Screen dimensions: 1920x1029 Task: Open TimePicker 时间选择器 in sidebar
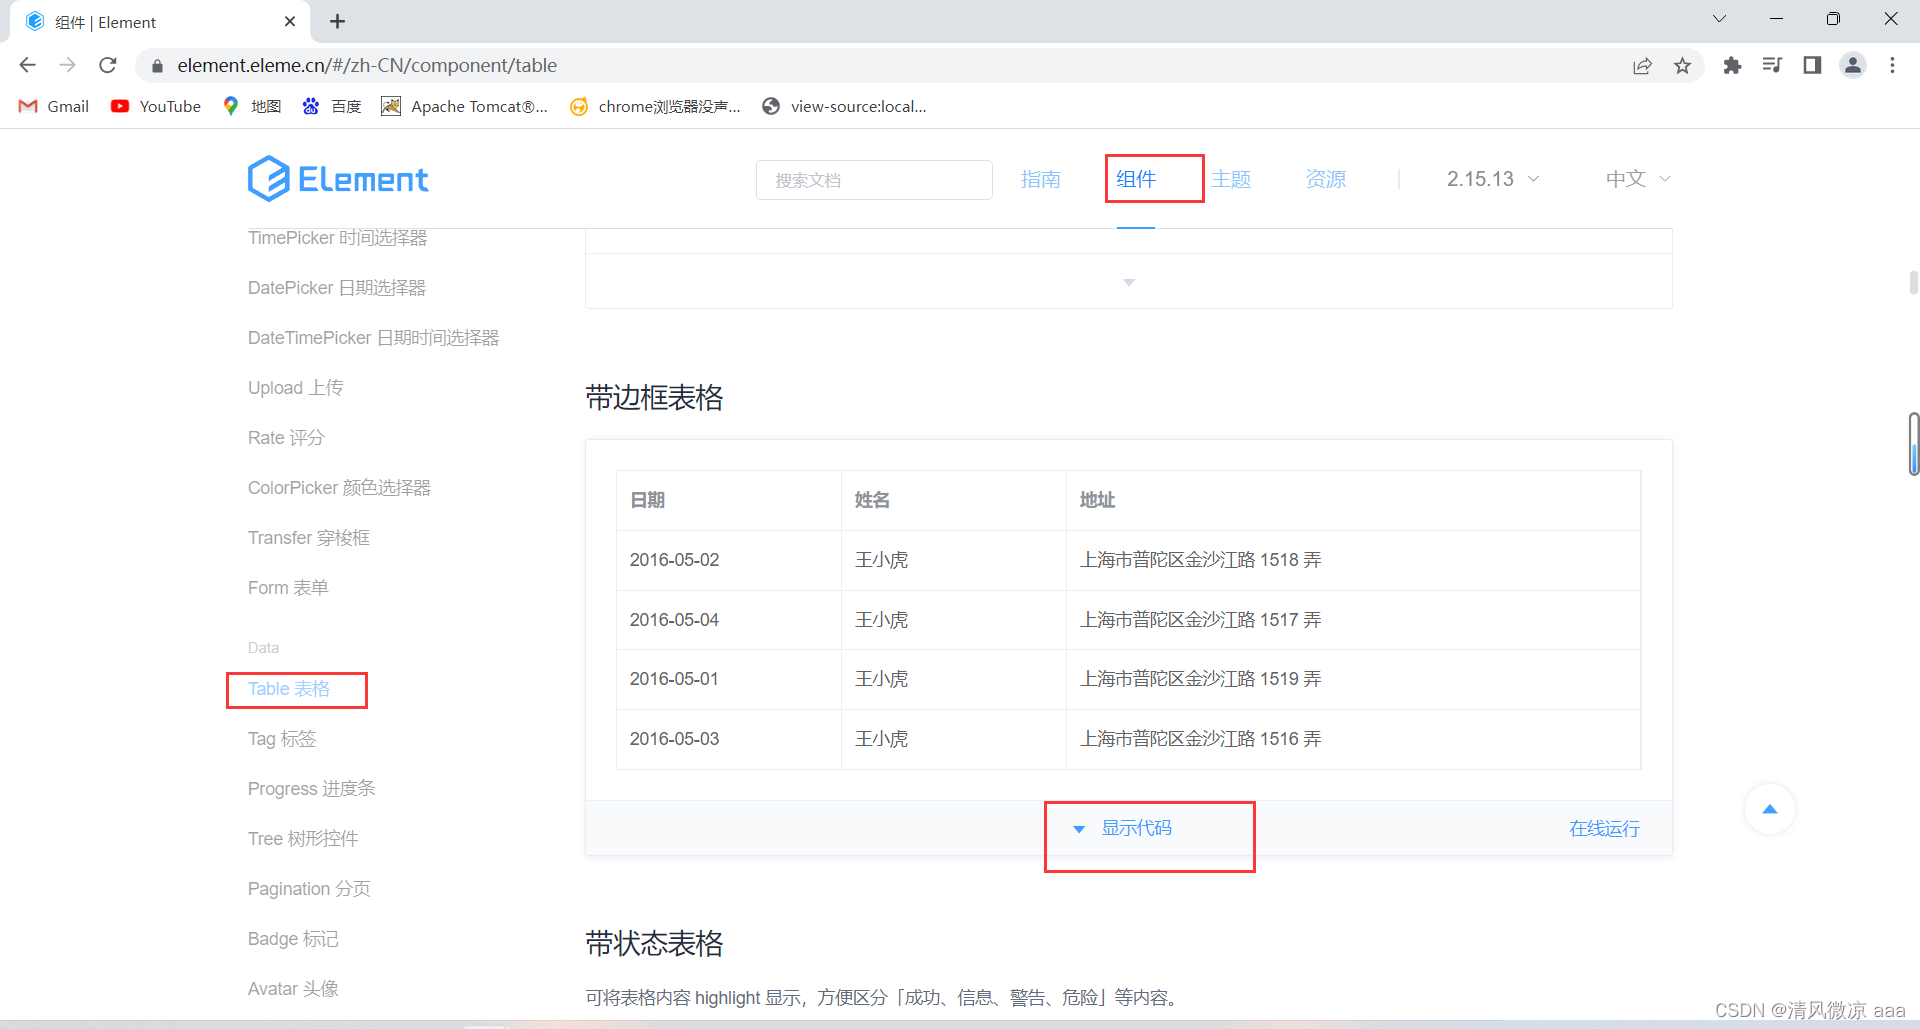click(338, 238)
